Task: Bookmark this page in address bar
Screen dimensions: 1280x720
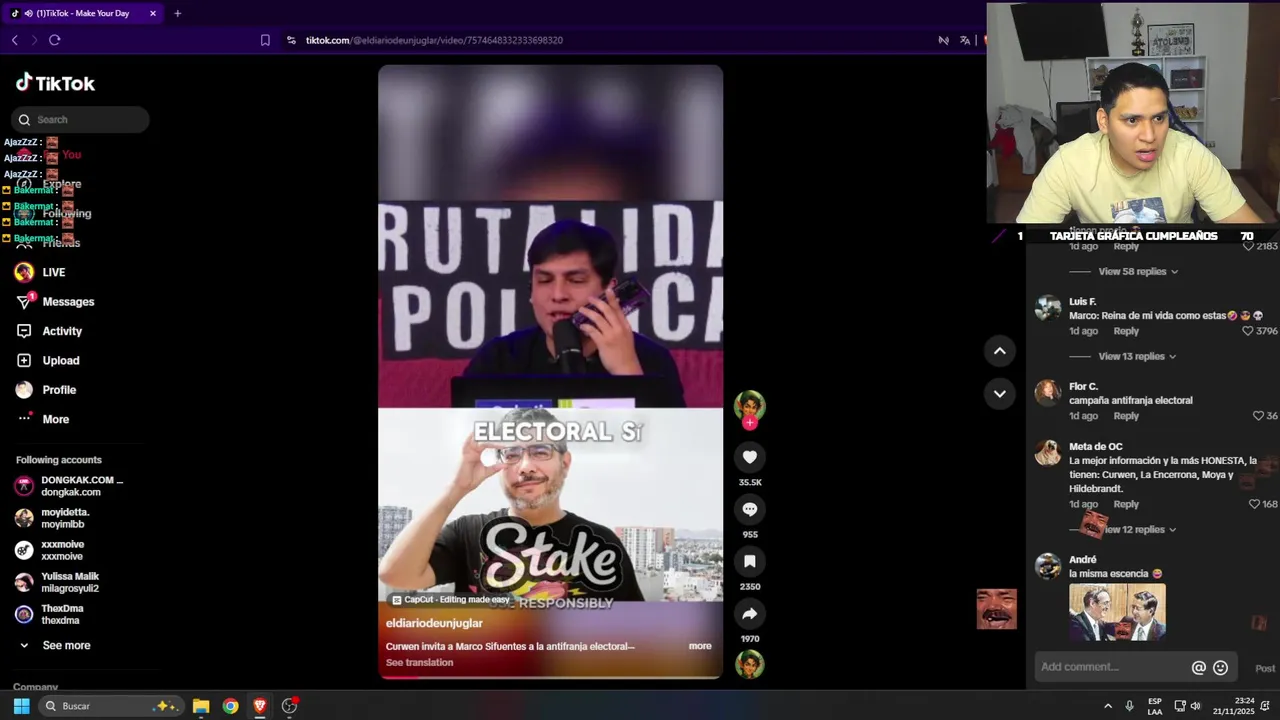Action: [265, 40]
